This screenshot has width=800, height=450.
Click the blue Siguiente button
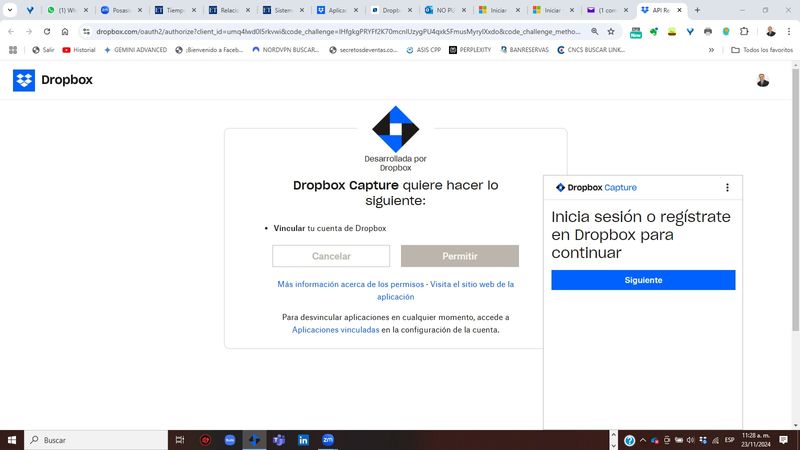643,280
